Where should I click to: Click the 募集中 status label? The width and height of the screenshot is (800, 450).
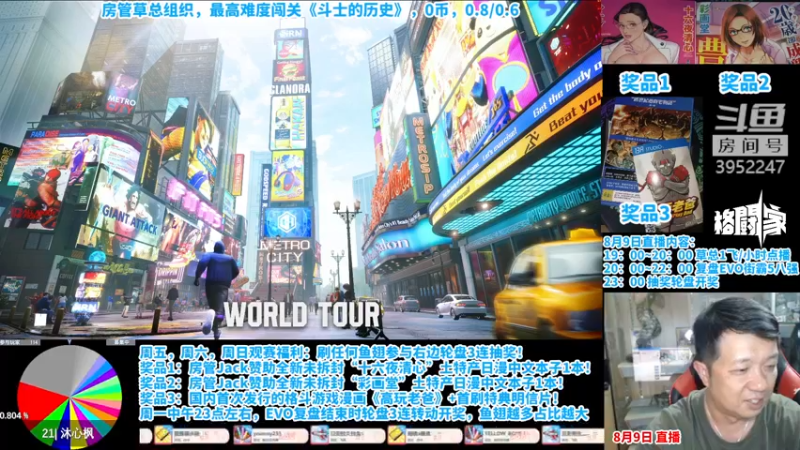tap(121, 342)
